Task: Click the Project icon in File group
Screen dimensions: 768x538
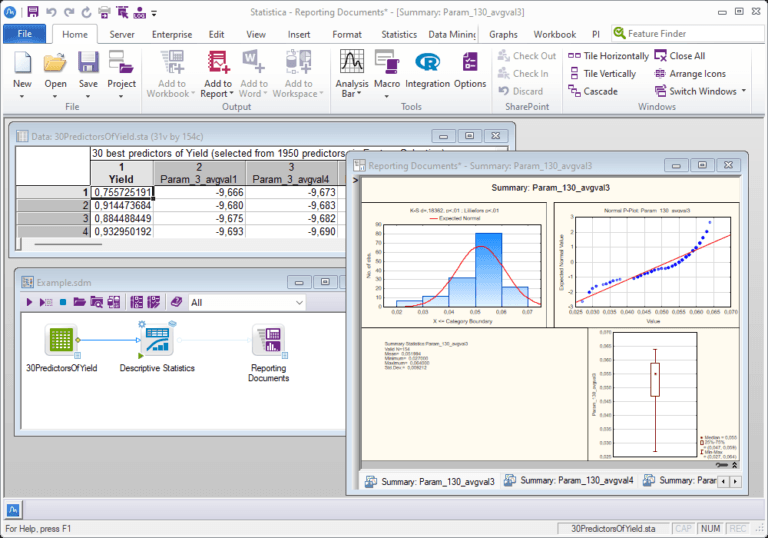Action: pyautogui.click(x=121, y=62)
